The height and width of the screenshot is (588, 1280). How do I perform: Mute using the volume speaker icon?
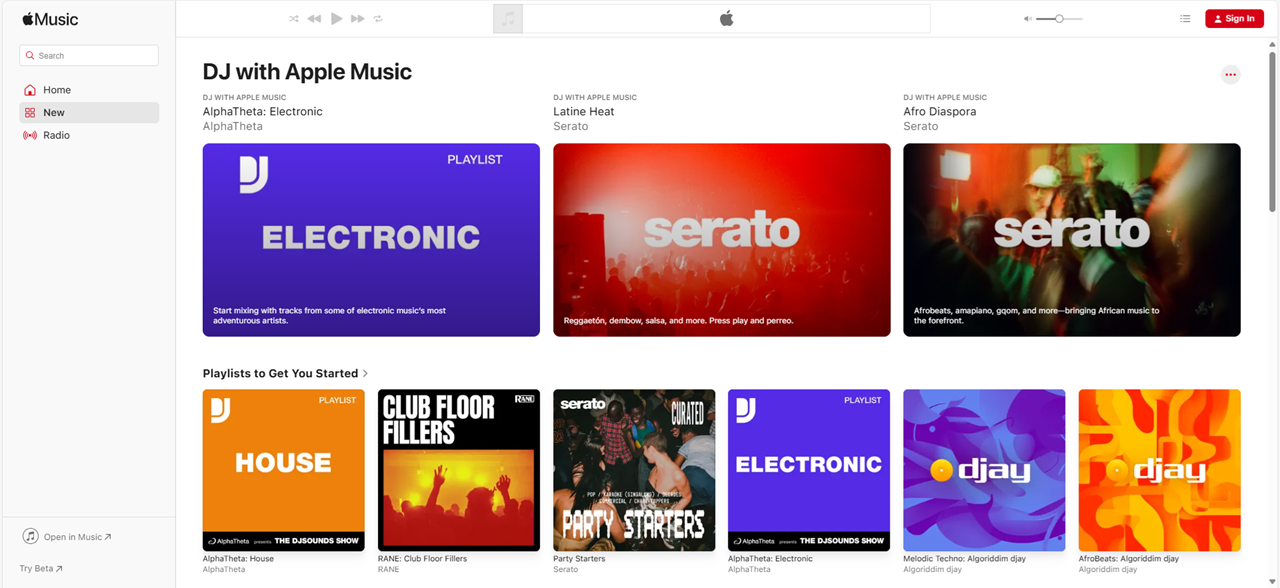(x=1028, y=19)
